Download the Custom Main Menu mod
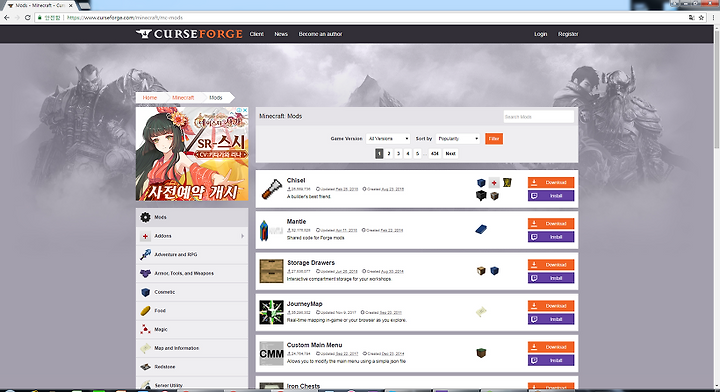 (x=551, y=347)
